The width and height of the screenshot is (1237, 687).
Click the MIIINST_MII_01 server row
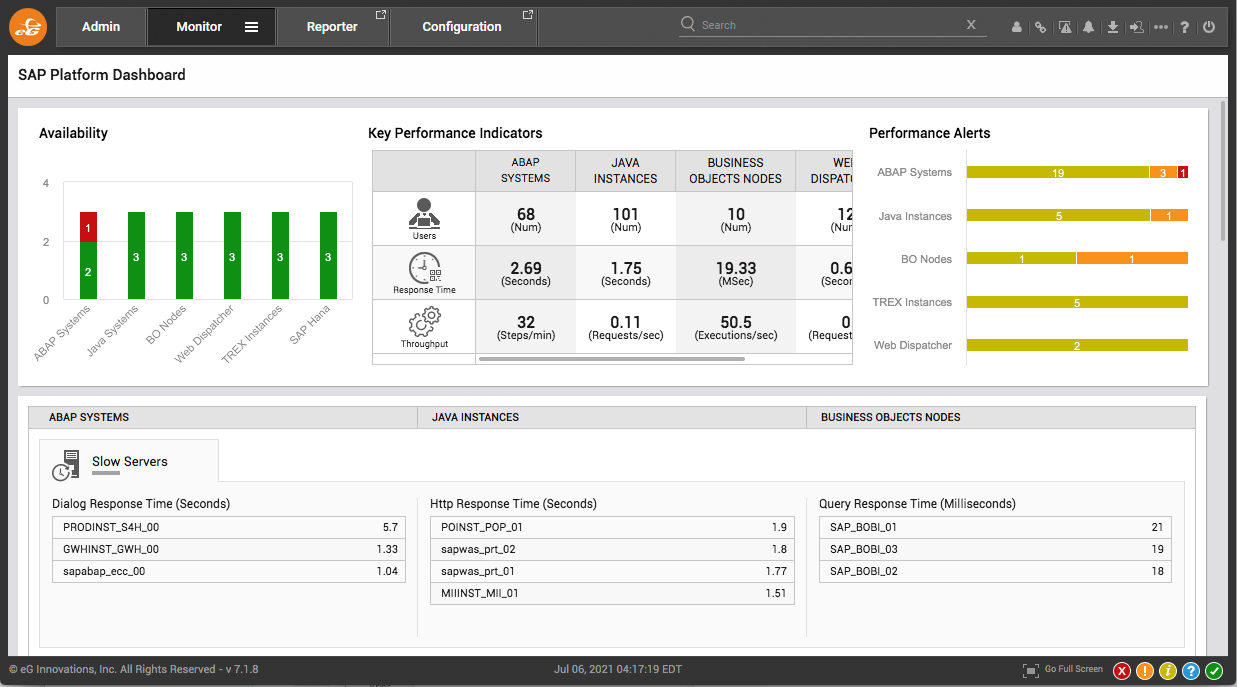[x=612, y=593]
